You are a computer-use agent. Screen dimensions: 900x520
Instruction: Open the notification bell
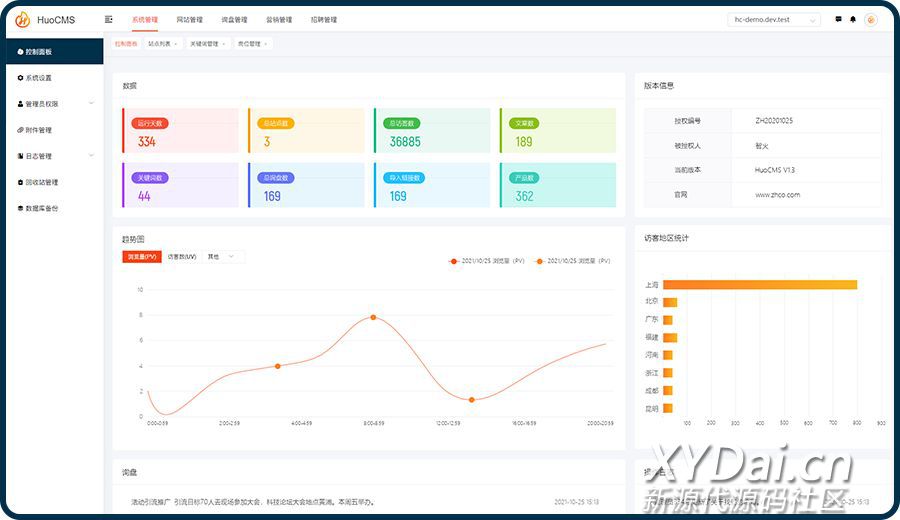point(853,19)
